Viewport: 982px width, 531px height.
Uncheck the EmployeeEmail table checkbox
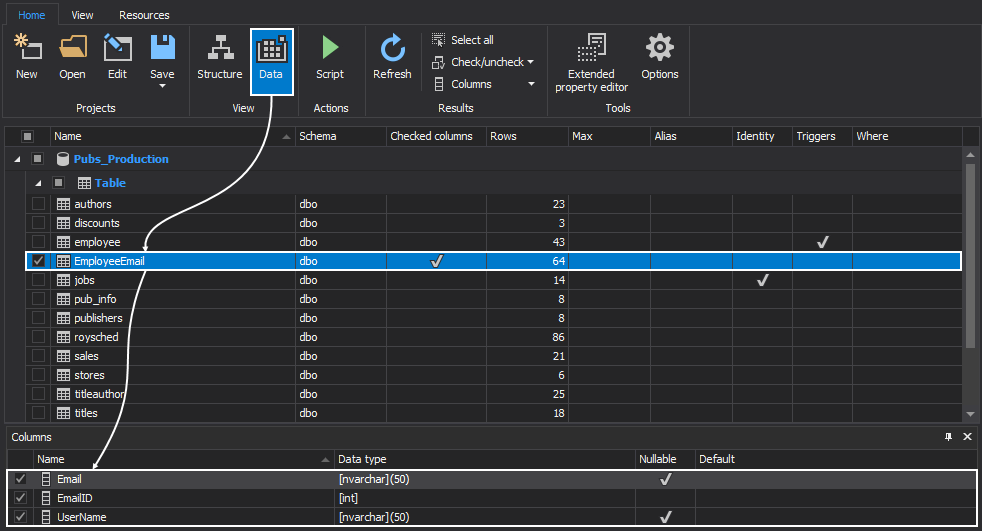coord(38,261)
